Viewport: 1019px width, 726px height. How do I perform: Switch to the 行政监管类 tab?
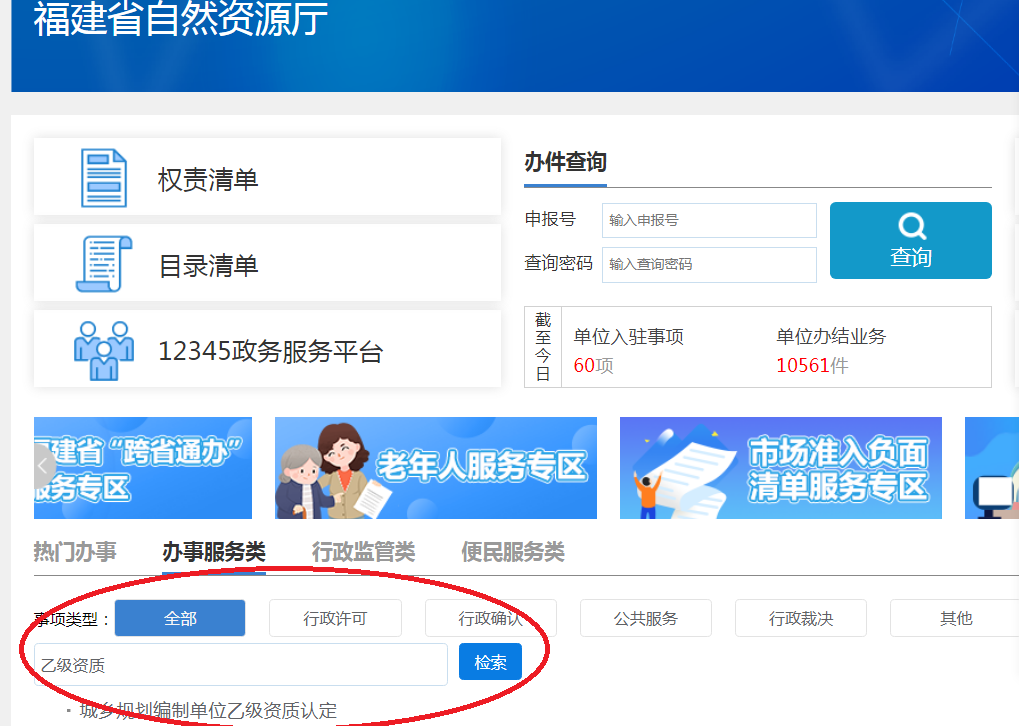point(363,552)
